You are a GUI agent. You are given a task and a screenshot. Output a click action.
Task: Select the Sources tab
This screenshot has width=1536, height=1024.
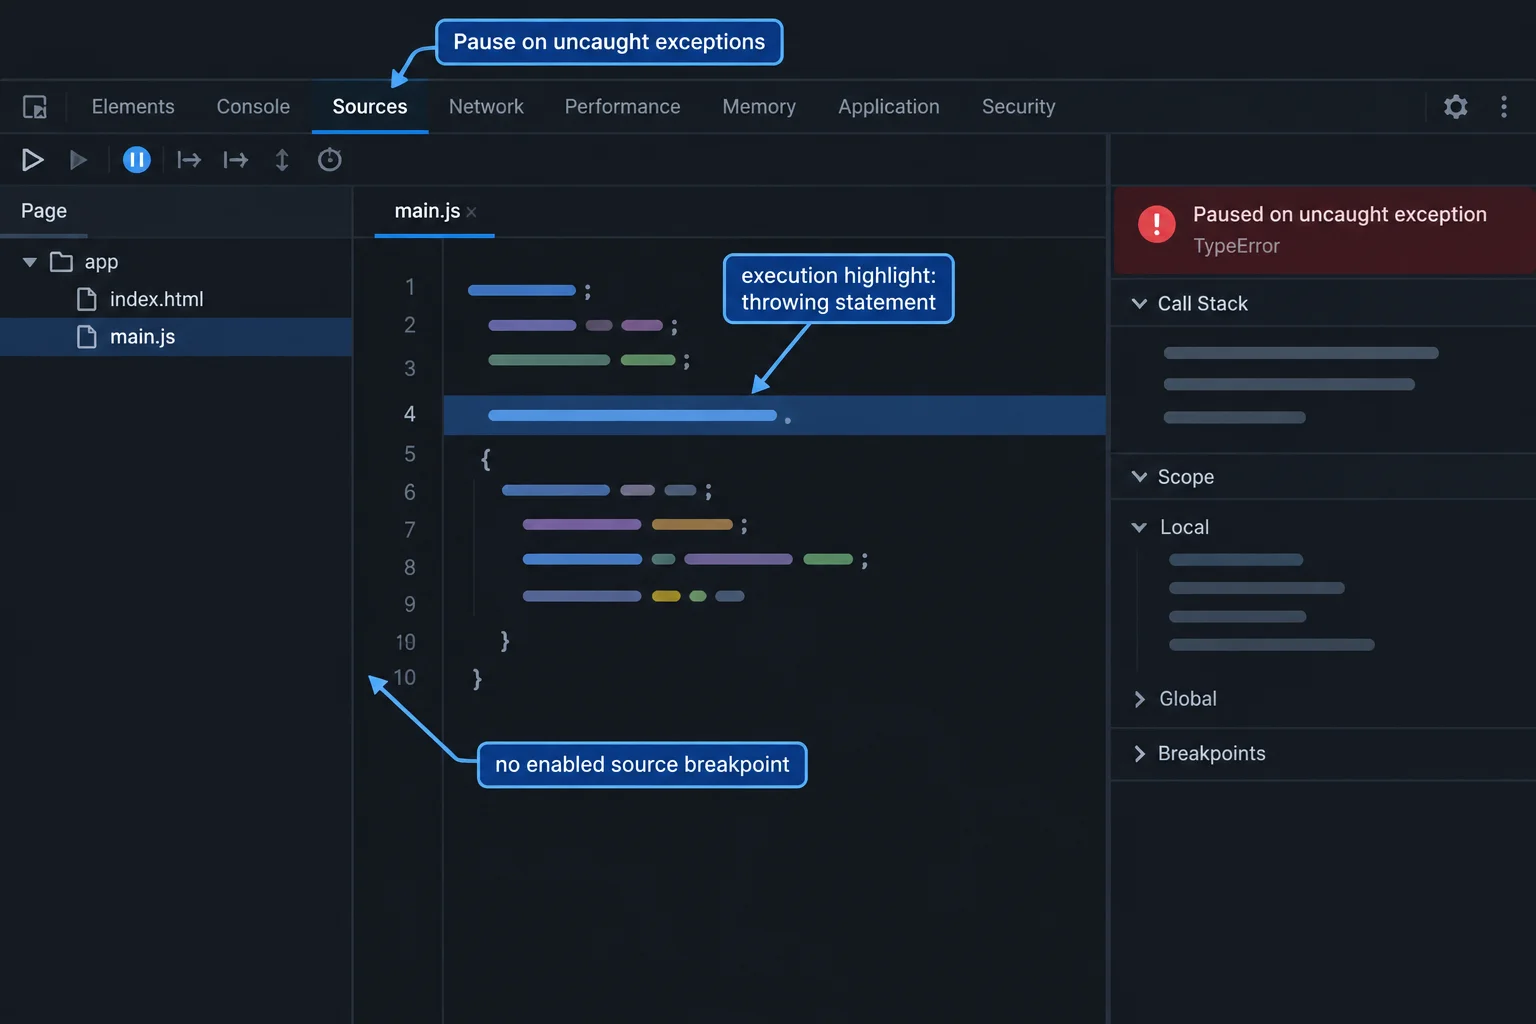tap(370, 107)
